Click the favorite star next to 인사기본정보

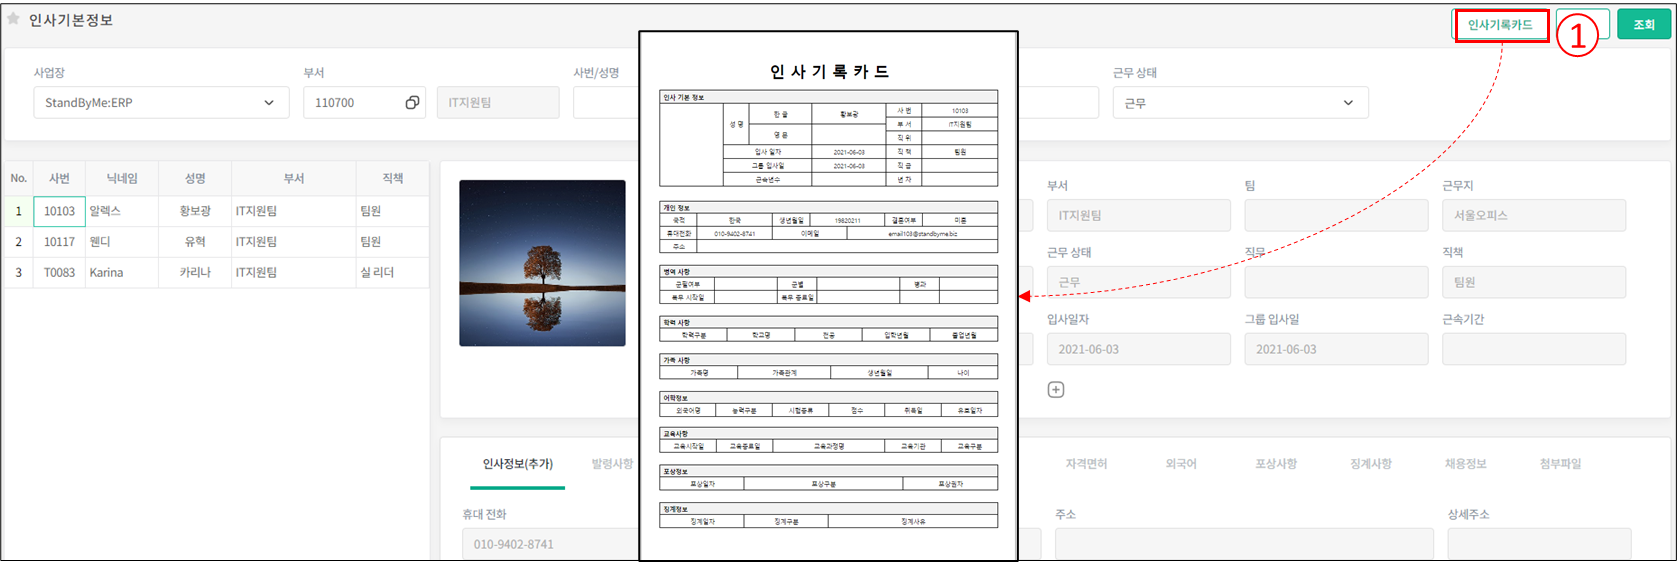13,19
